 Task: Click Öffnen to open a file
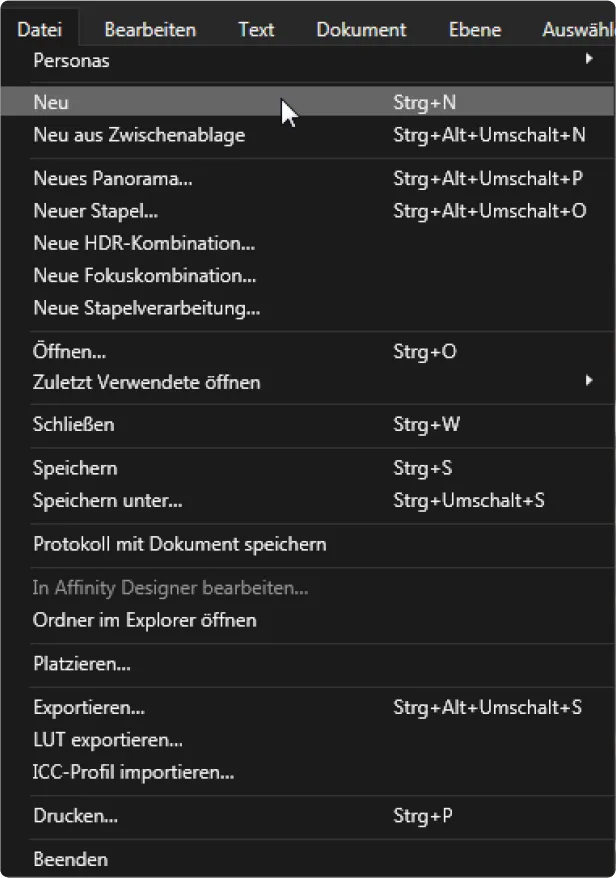(x=70, y=352)
